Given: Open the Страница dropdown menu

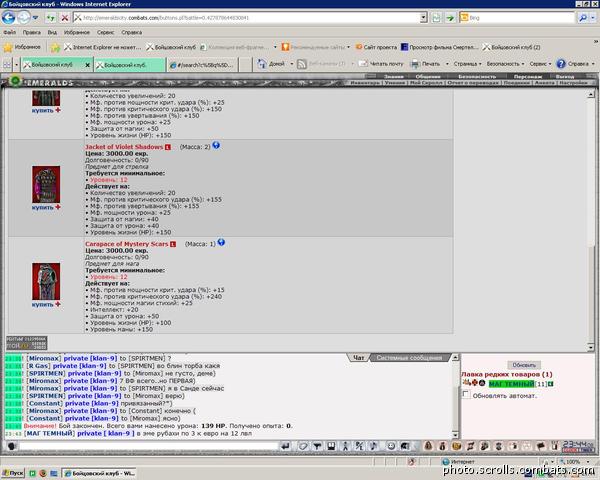Looking at the screenshot, I should [467, 64].
